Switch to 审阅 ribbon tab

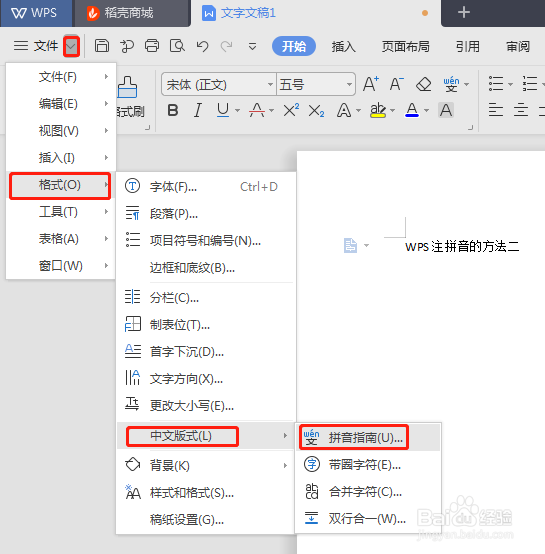tap(518, 47)
